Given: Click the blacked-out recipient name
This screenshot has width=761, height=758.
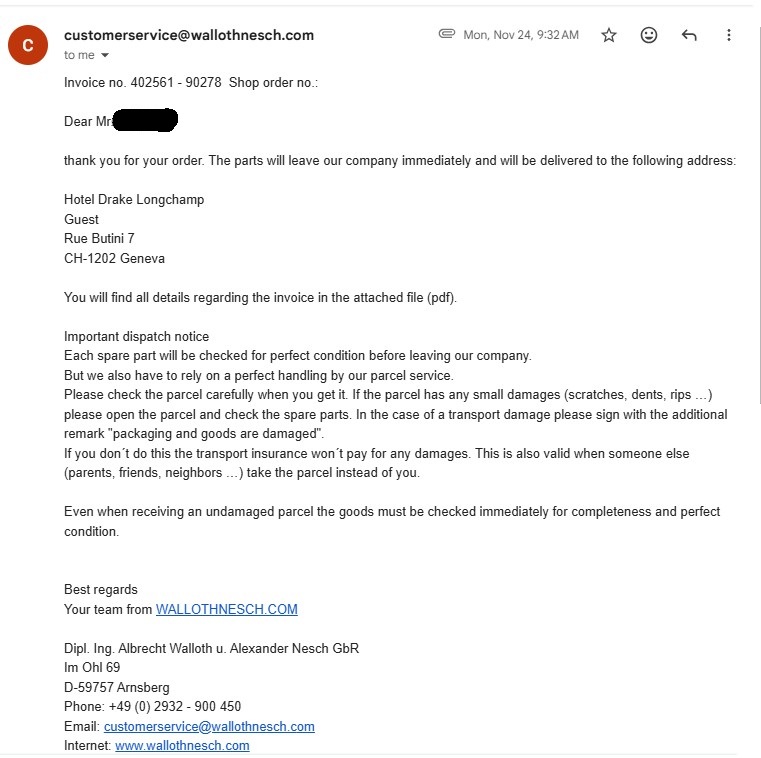Looking at the screenshot, I should coord(145,122).
